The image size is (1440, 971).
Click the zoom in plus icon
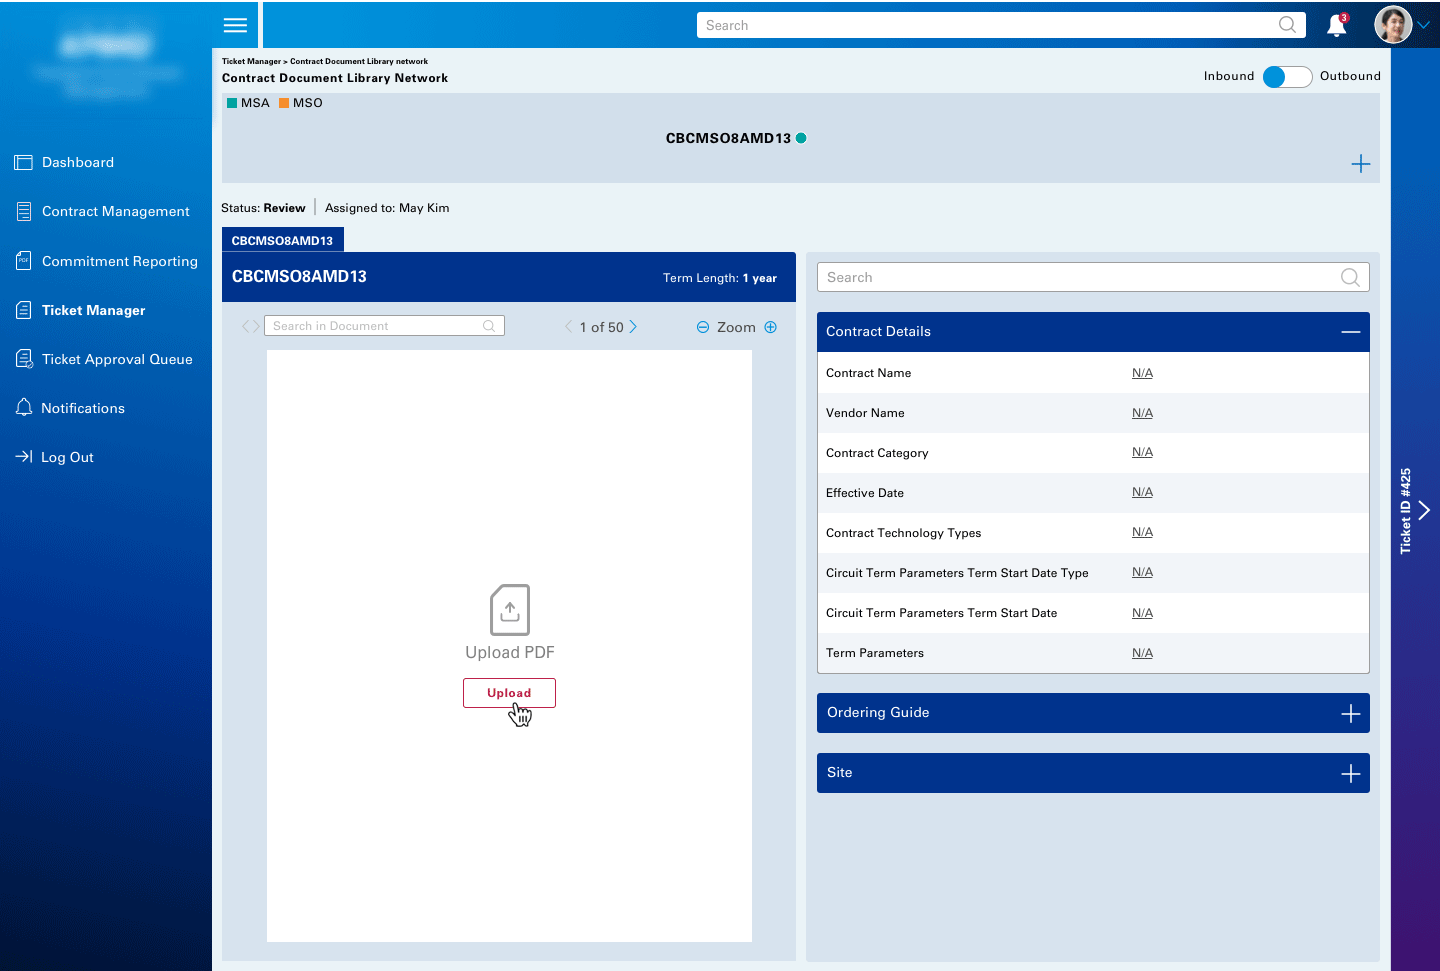click(770, 327)
